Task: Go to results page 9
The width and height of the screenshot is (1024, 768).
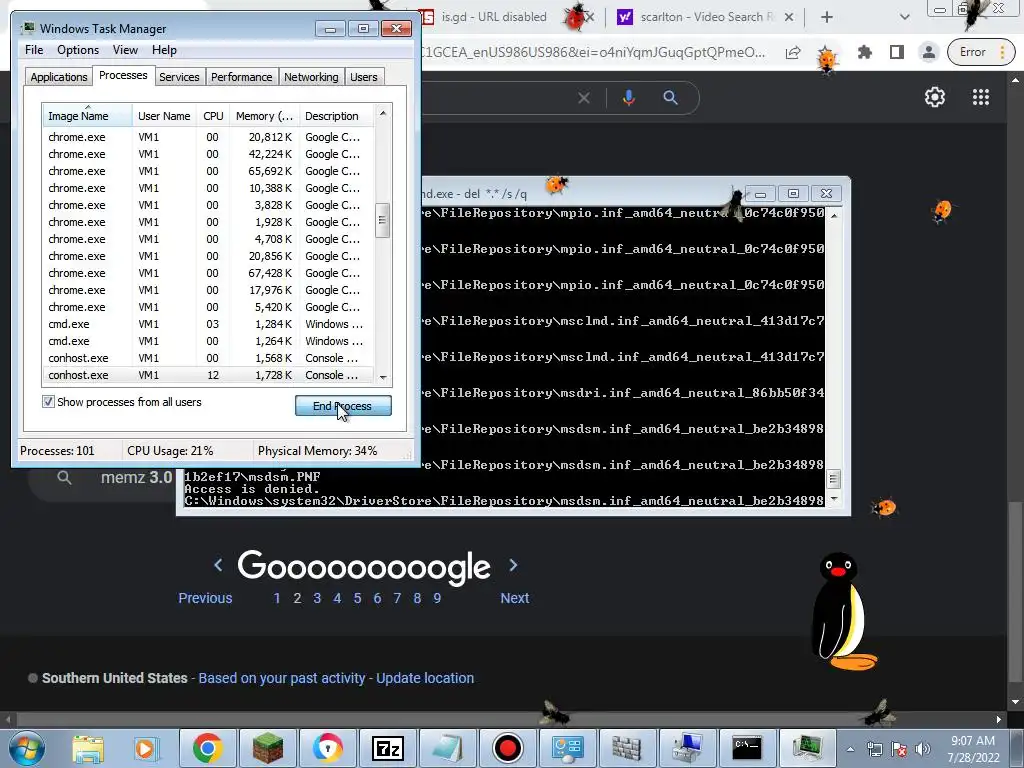Action: tap(437, 598)
